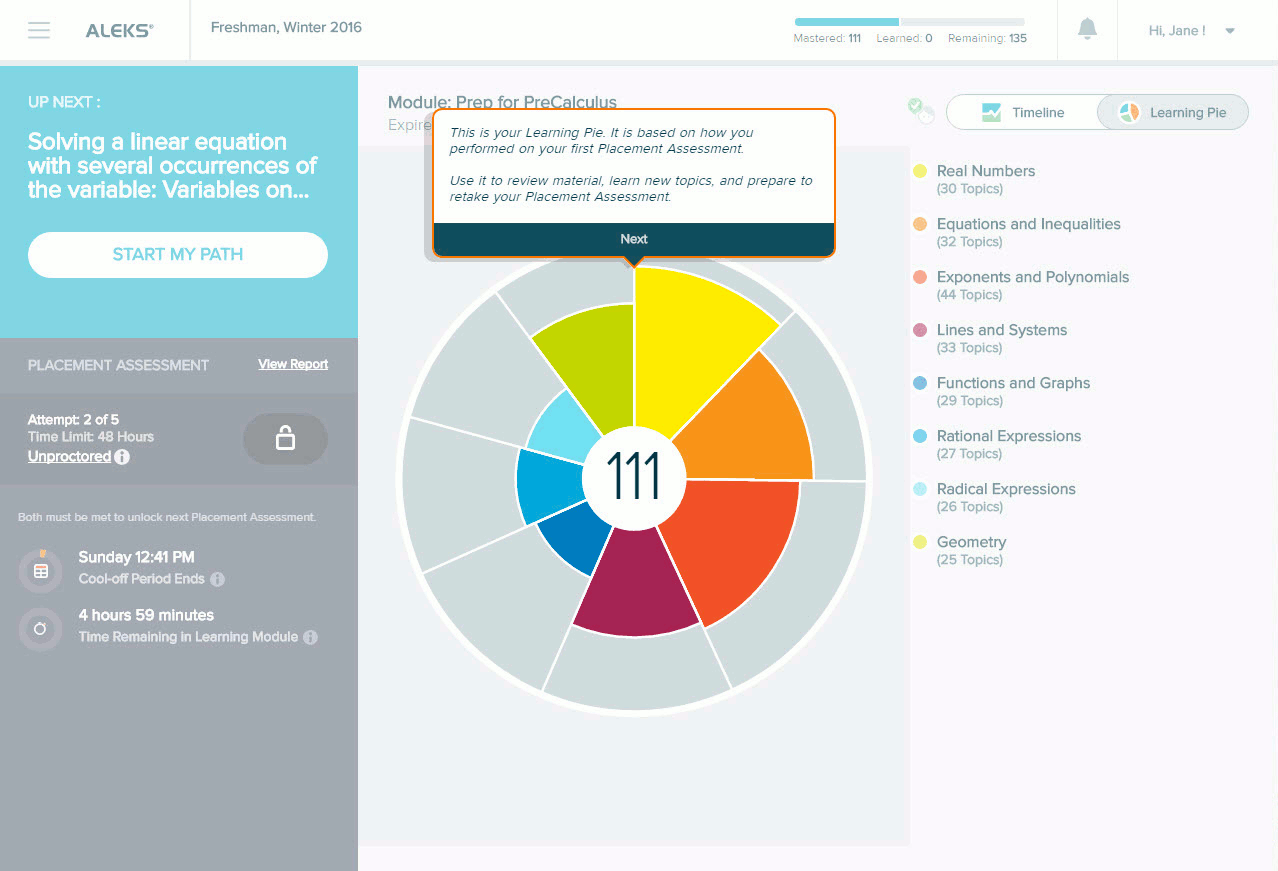Click the mastery progress bar in header
Screen dimensions: 1278x871
click(x=910, y=21)
